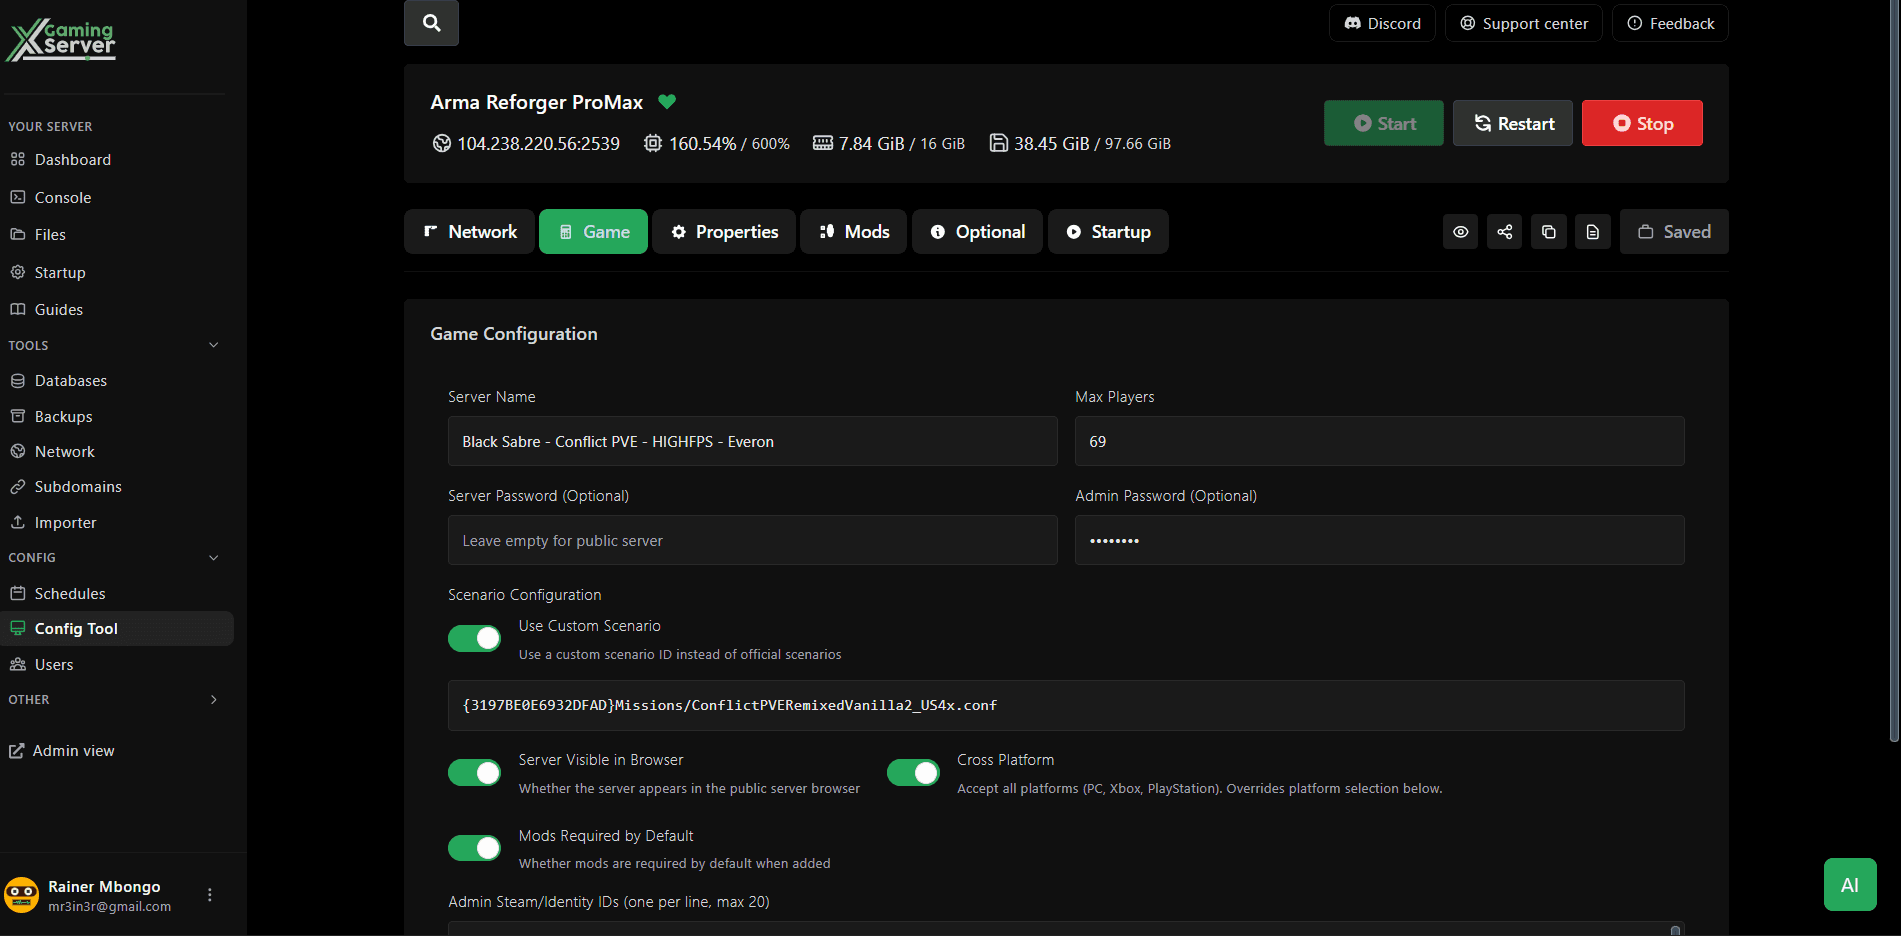The image size is (1901, 936).
Task: Collapse the CONFIG section
Action: [213, 557]
